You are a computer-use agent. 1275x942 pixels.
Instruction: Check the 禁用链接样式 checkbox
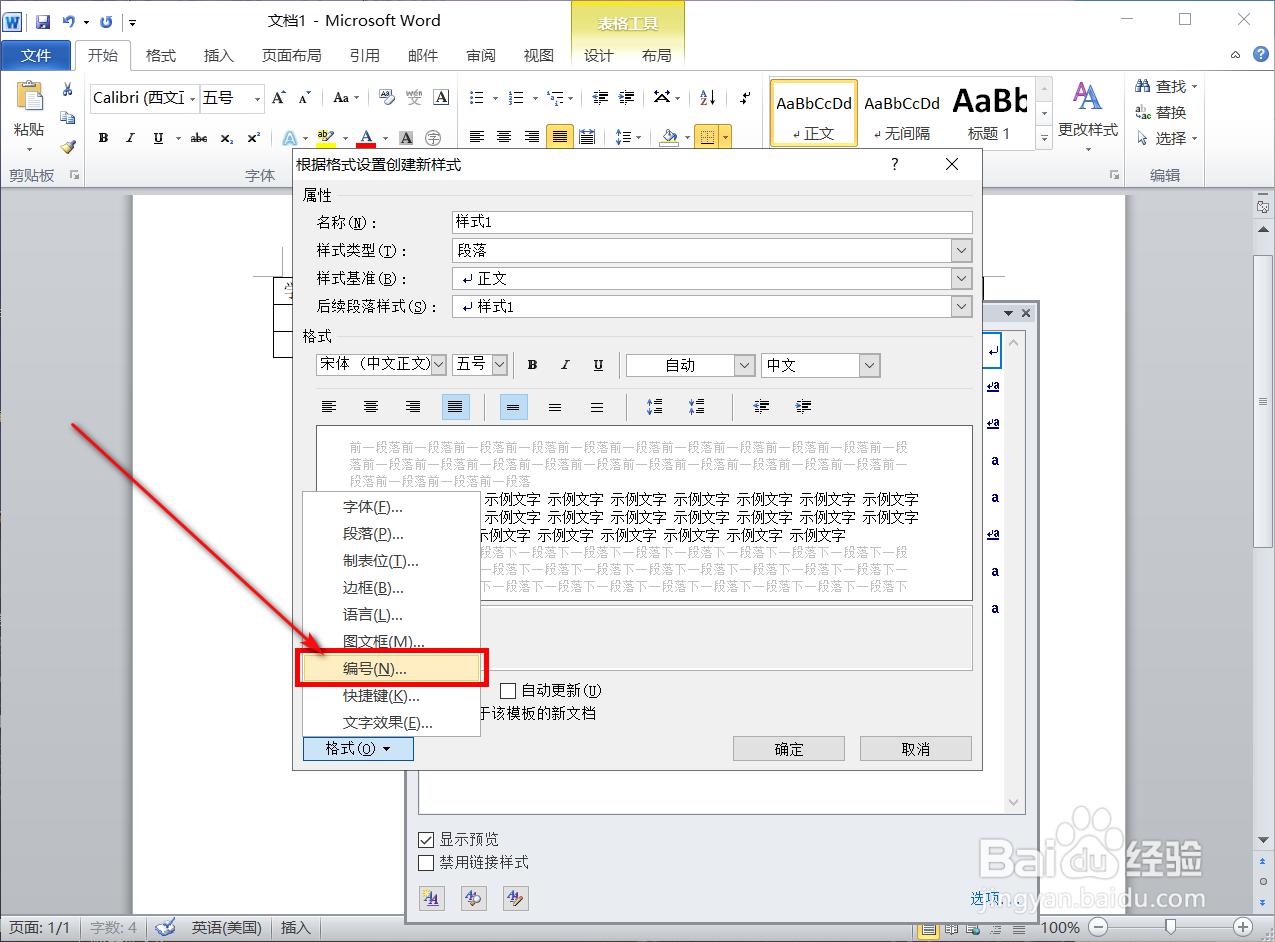click(x=426, y=862)
